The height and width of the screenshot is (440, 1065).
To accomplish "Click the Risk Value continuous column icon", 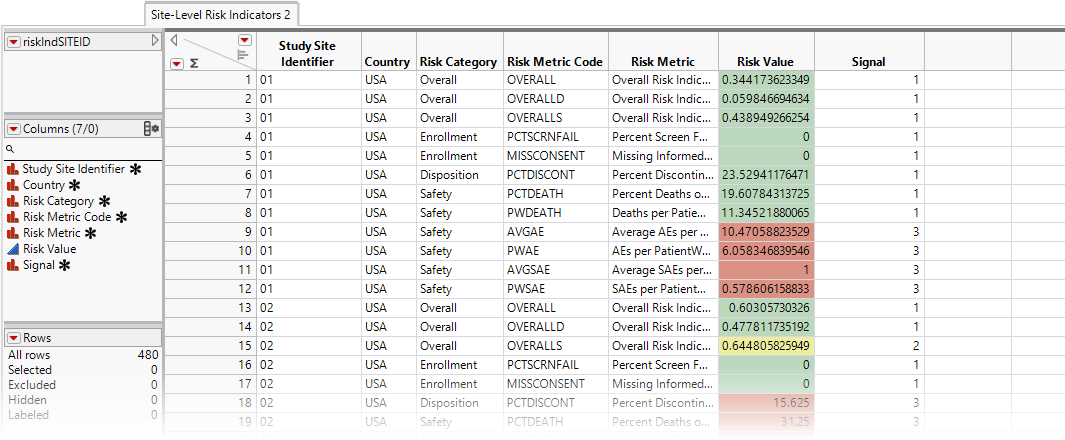I will pos(13,249).
